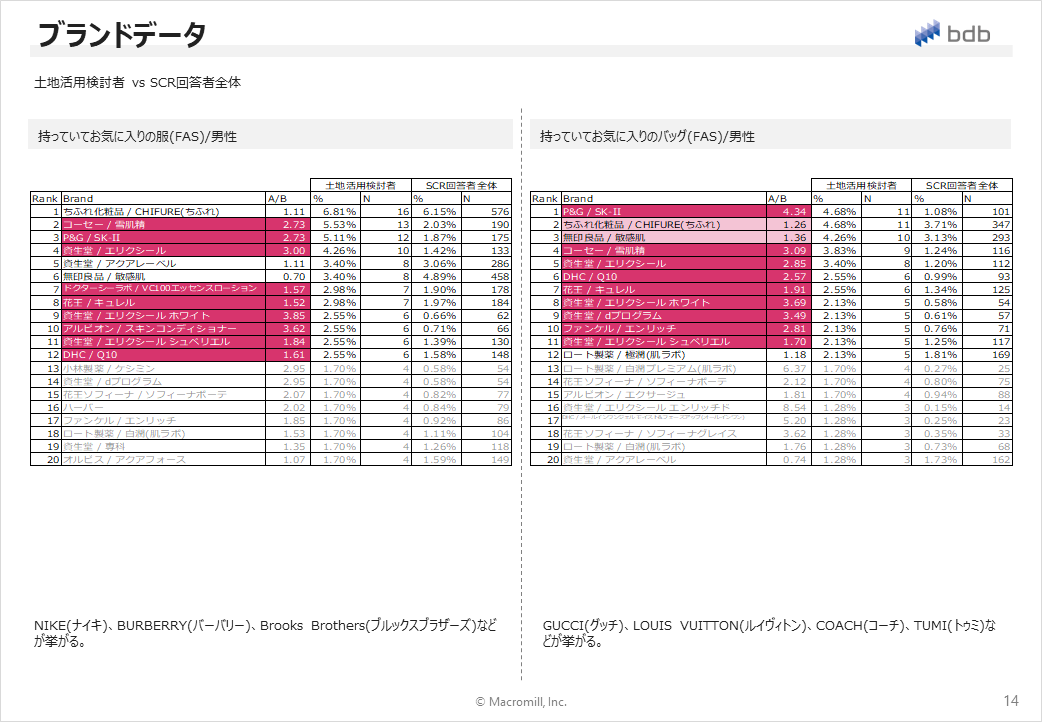The height and width of the screenshot is (722, 1042).
Task: Select brand アルビオン / スキンコンディショナー
Action: pos(163,328)
